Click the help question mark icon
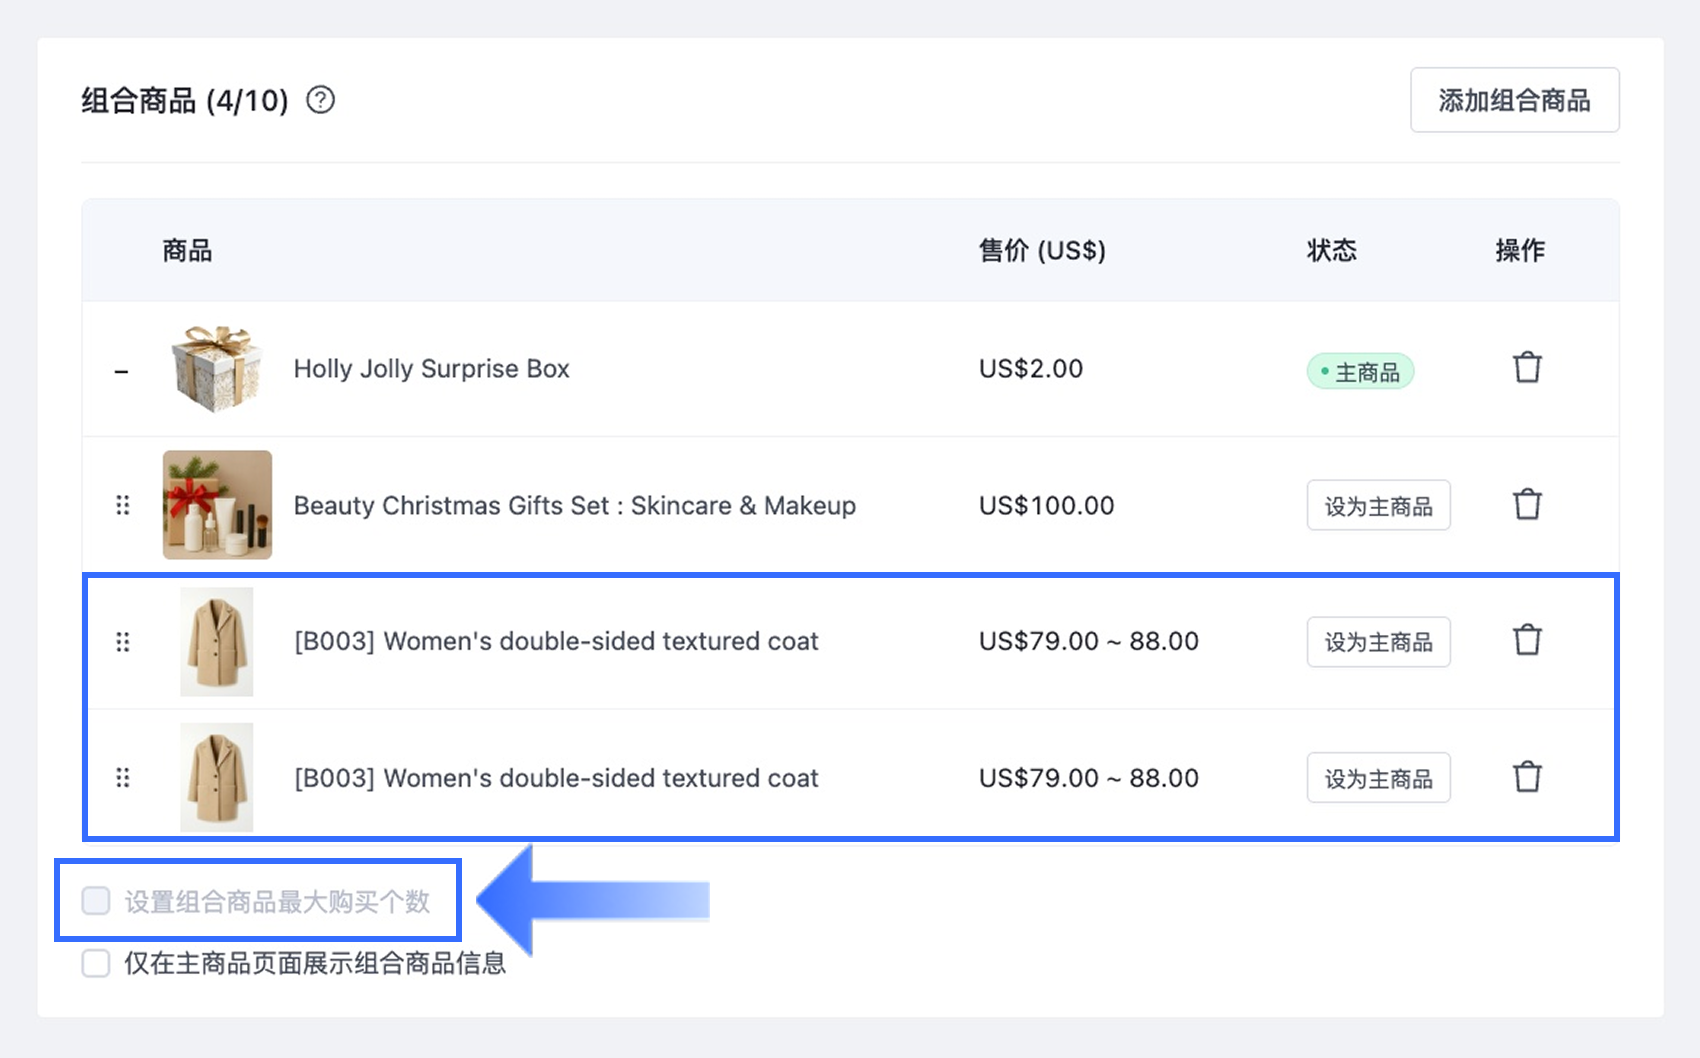The width and height of the screenshot is (1700, 1058). coord(320,100)
